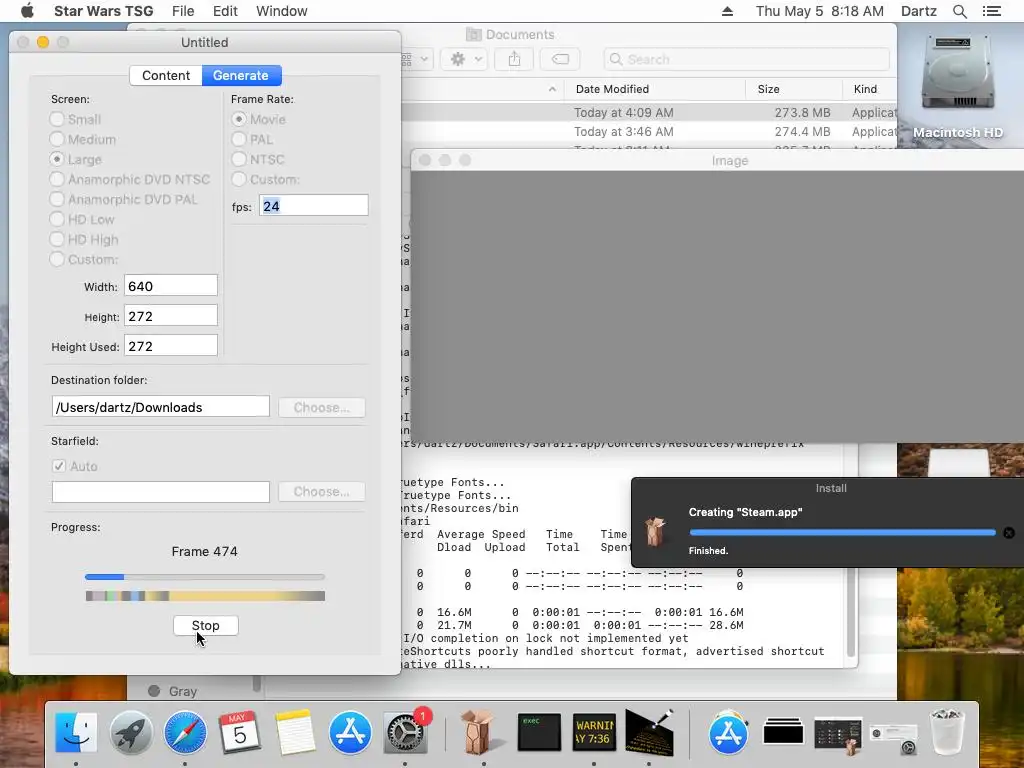Open the light minimized window in Dock
Image resolution: width=1024 pixels, height=768 pixels.
coord(893,738)
